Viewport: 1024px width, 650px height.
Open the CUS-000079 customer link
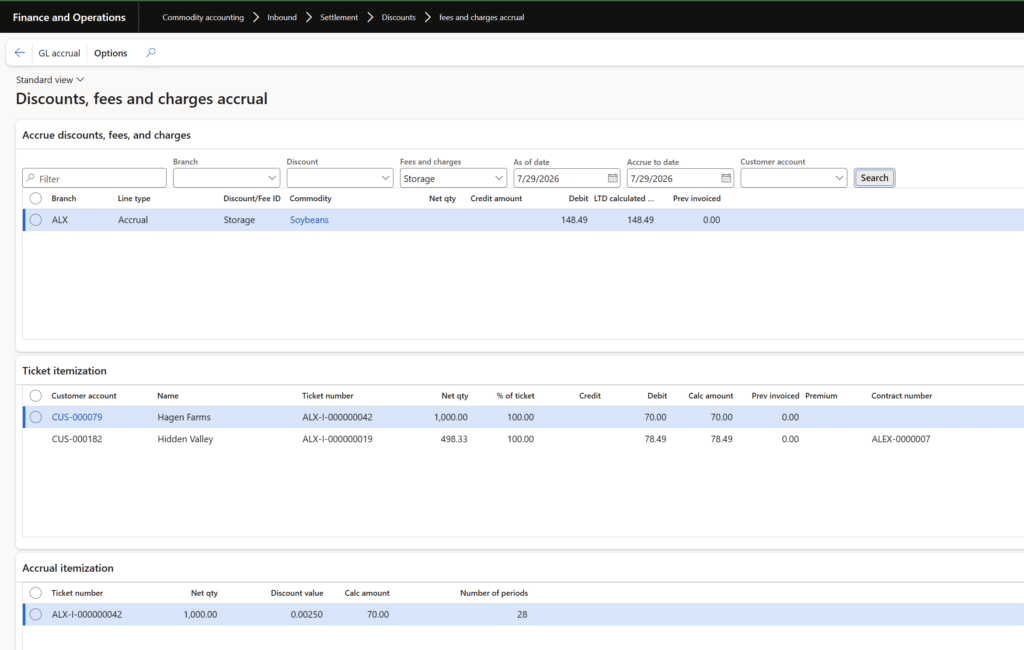click(x=77, y=417)
